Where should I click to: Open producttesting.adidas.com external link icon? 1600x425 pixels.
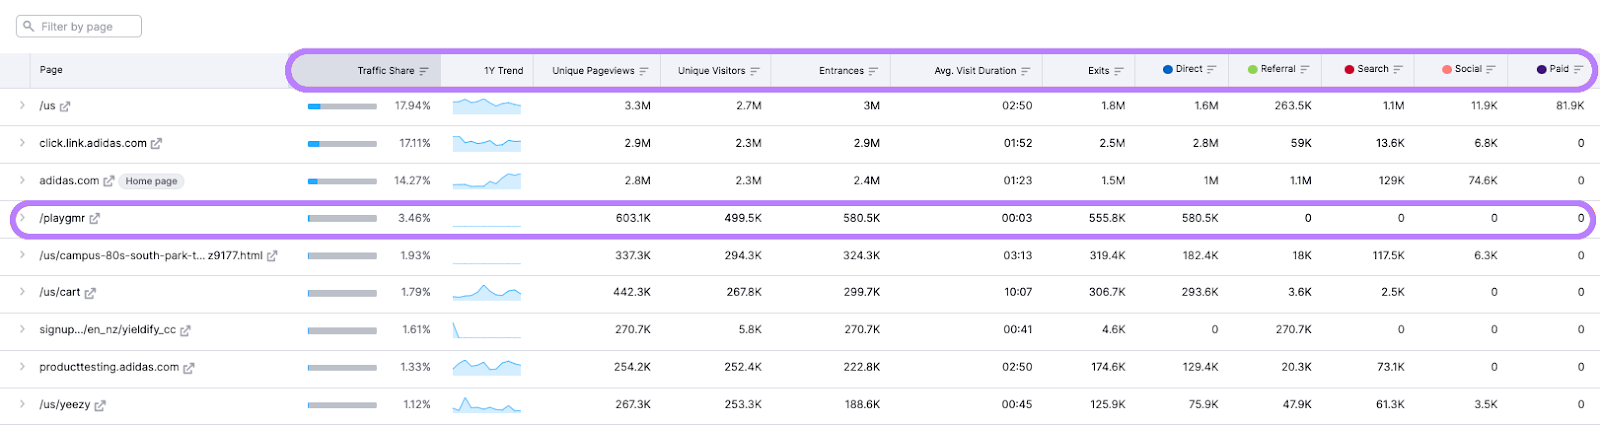pos(189,368)
